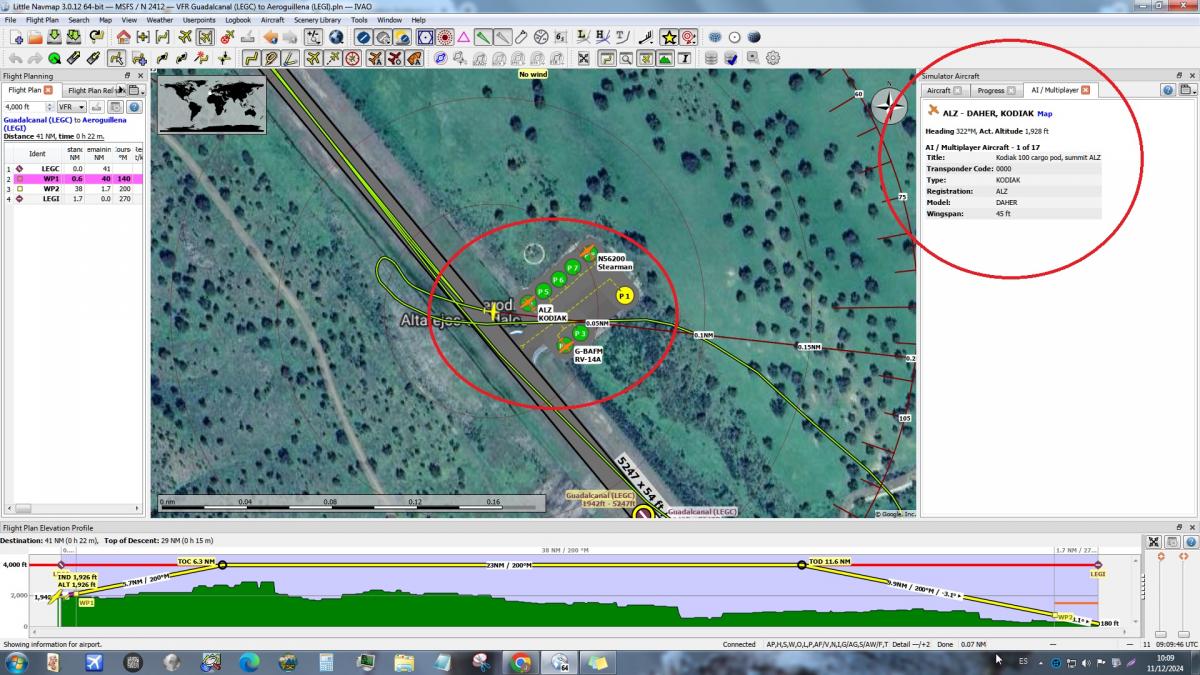Toggle the show flight plan route button

point(250,58)
